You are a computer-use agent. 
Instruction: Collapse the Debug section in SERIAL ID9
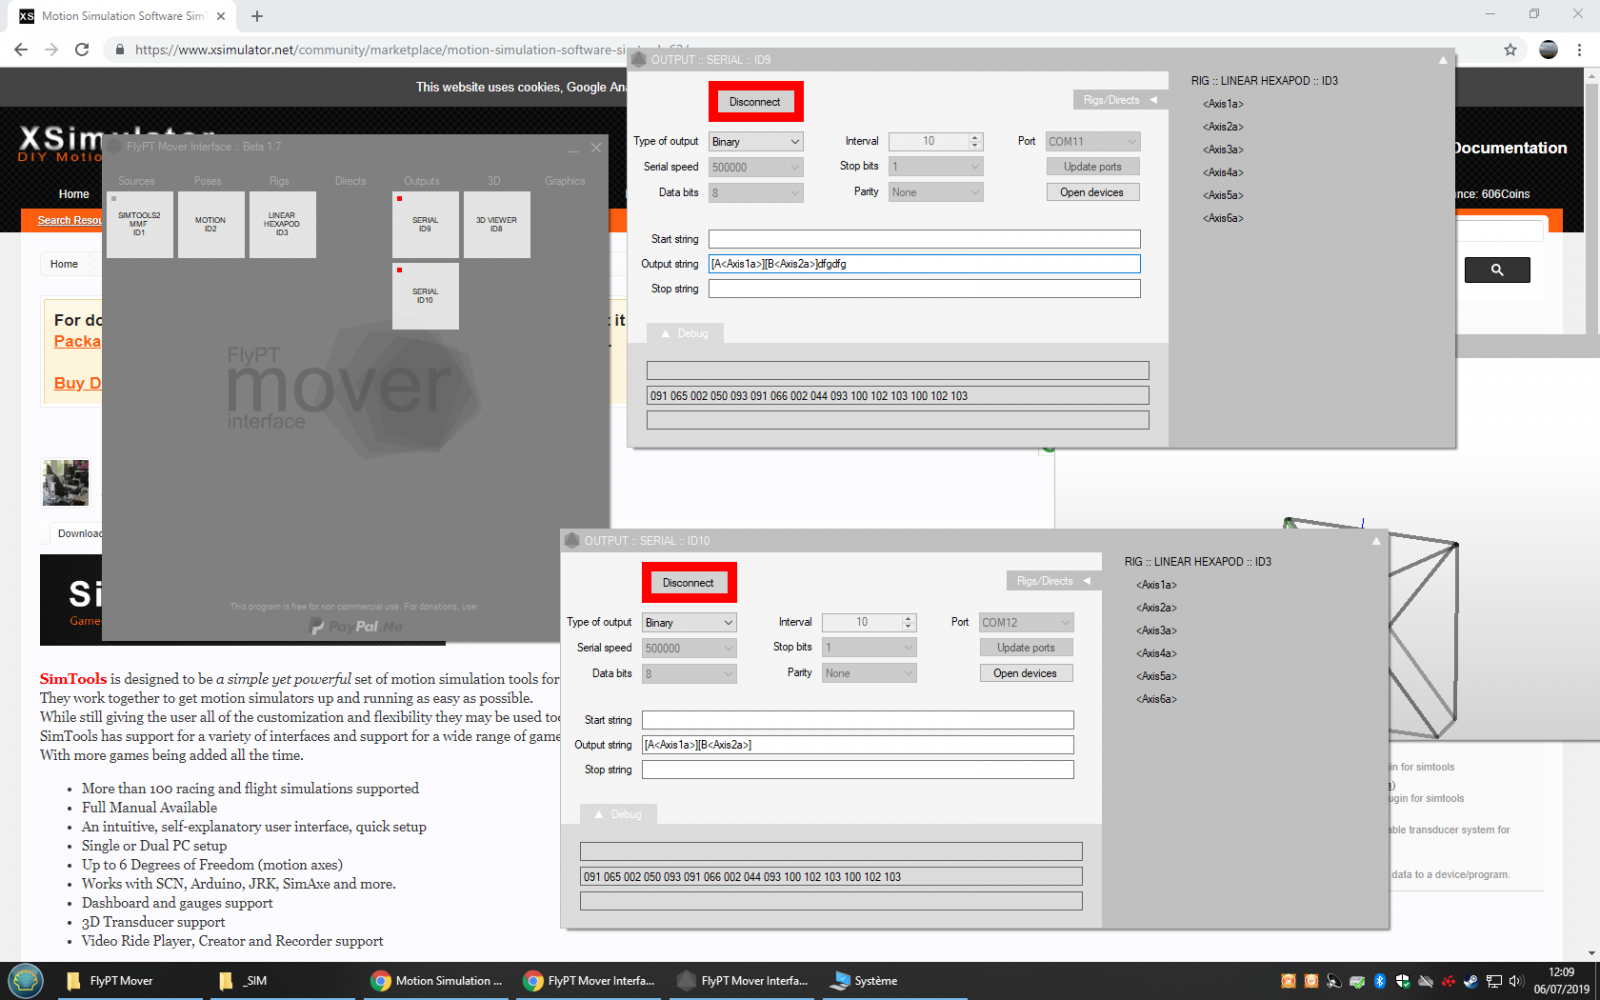(685, 334)
